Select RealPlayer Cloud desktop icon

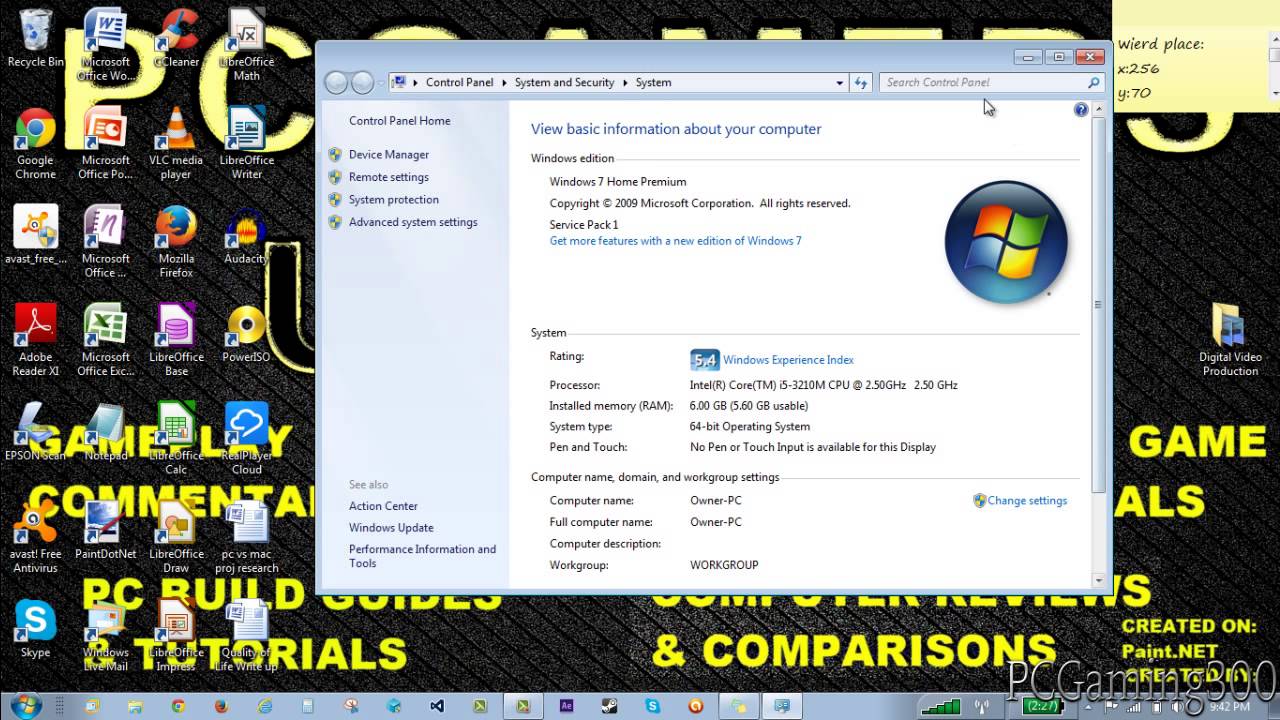coord(246,438)
